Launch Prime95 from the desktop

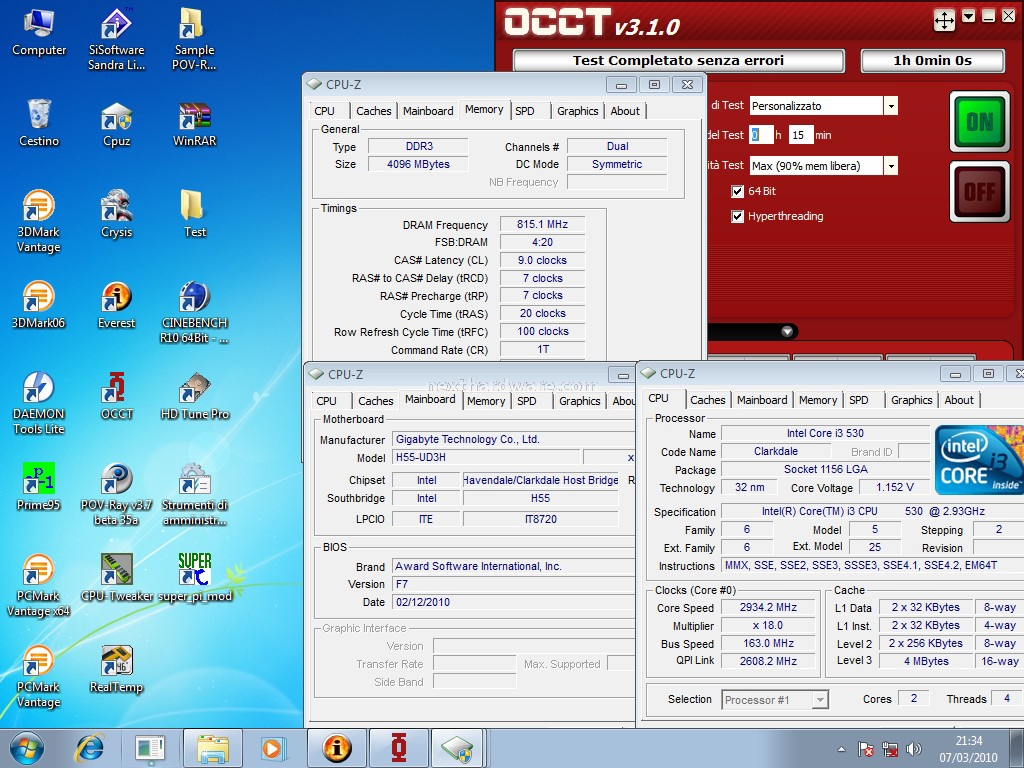[x=39, y=487]
